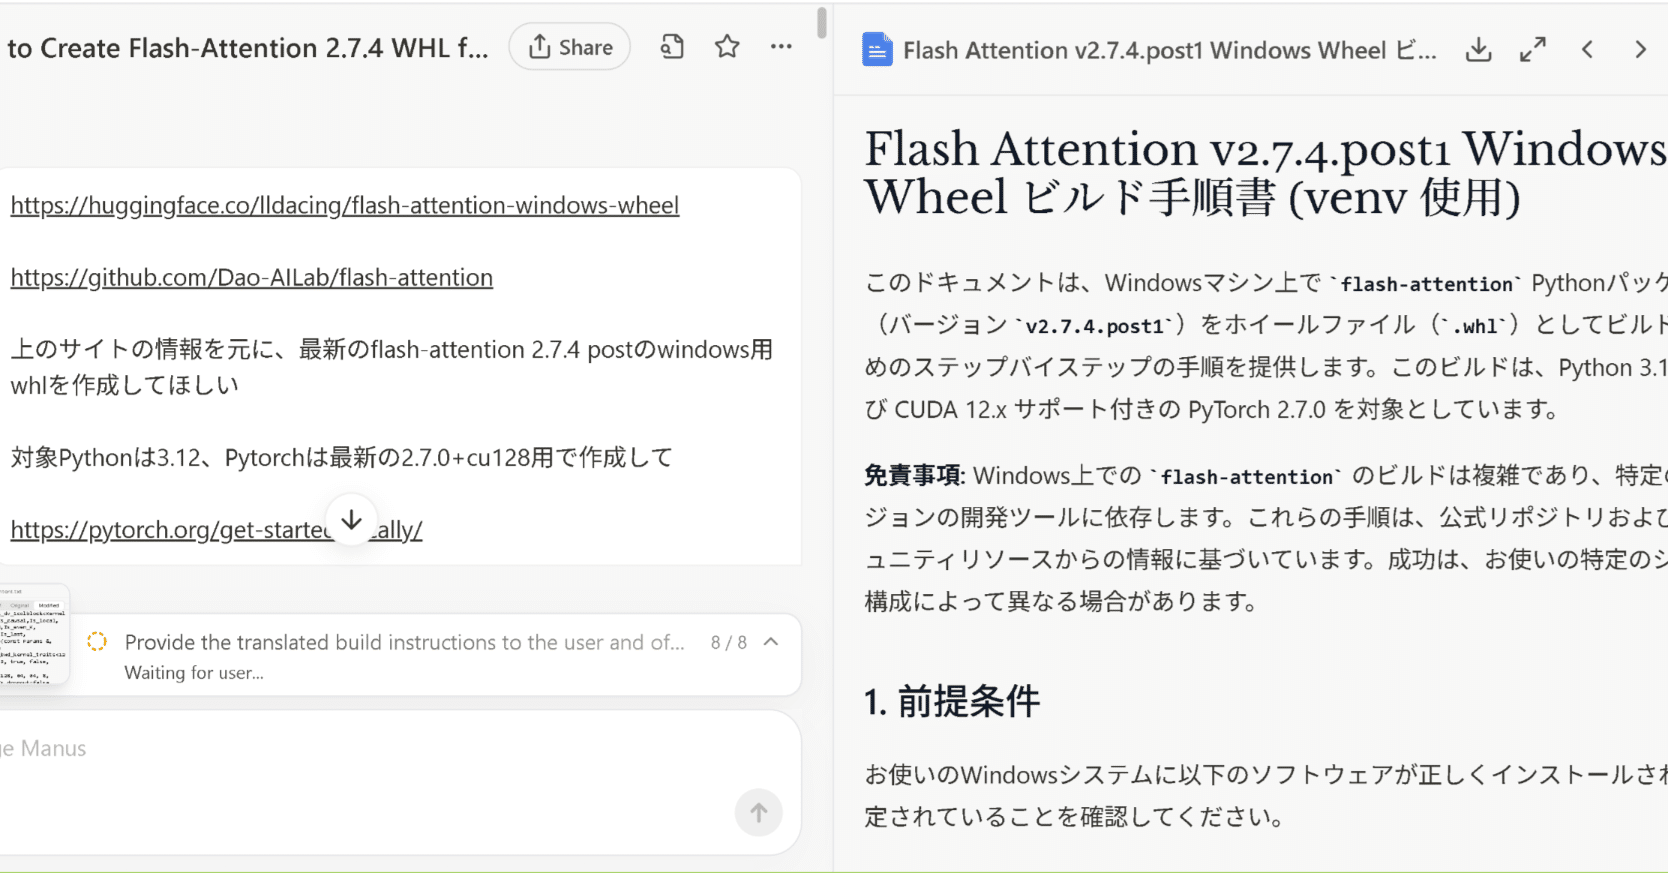Click the chat title text
The image size is (1668, 873).
click(x=248, y=48)
